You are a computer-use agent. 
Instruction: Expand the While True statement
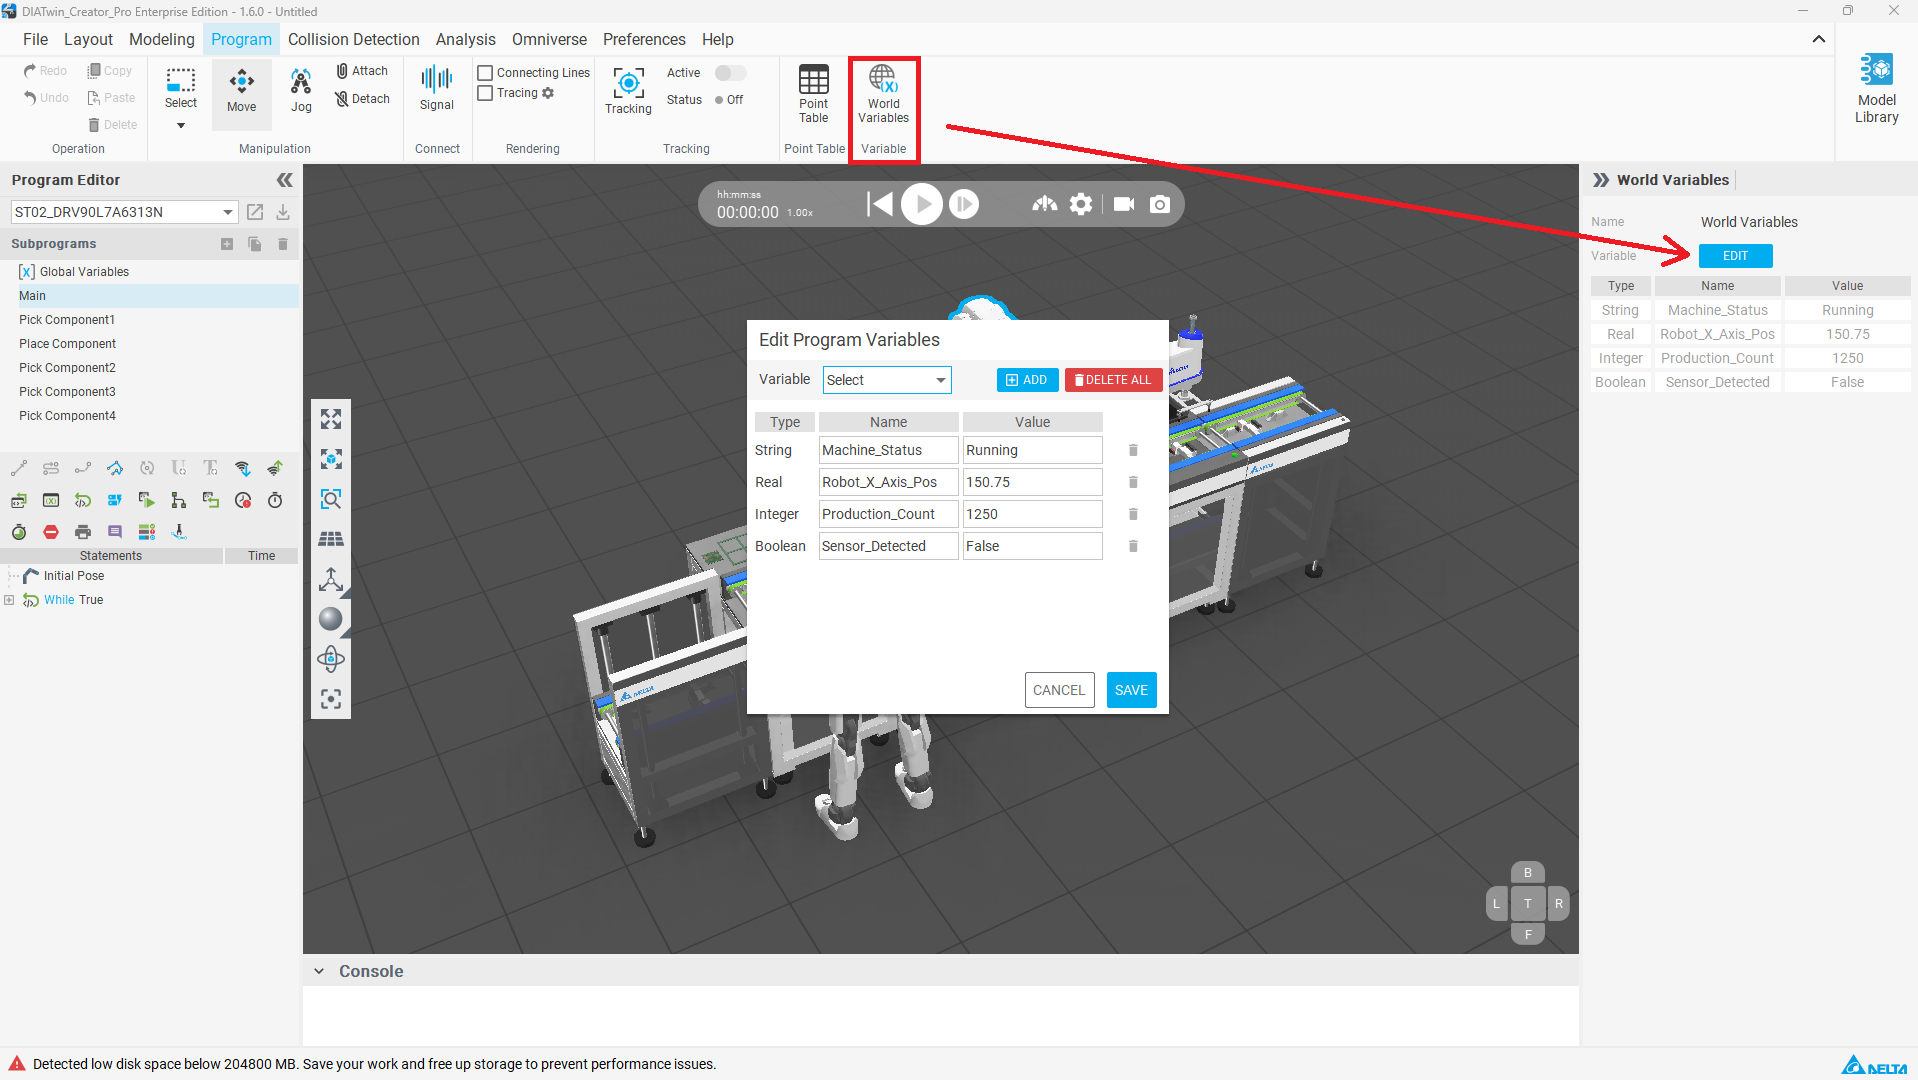coord(9,600)
